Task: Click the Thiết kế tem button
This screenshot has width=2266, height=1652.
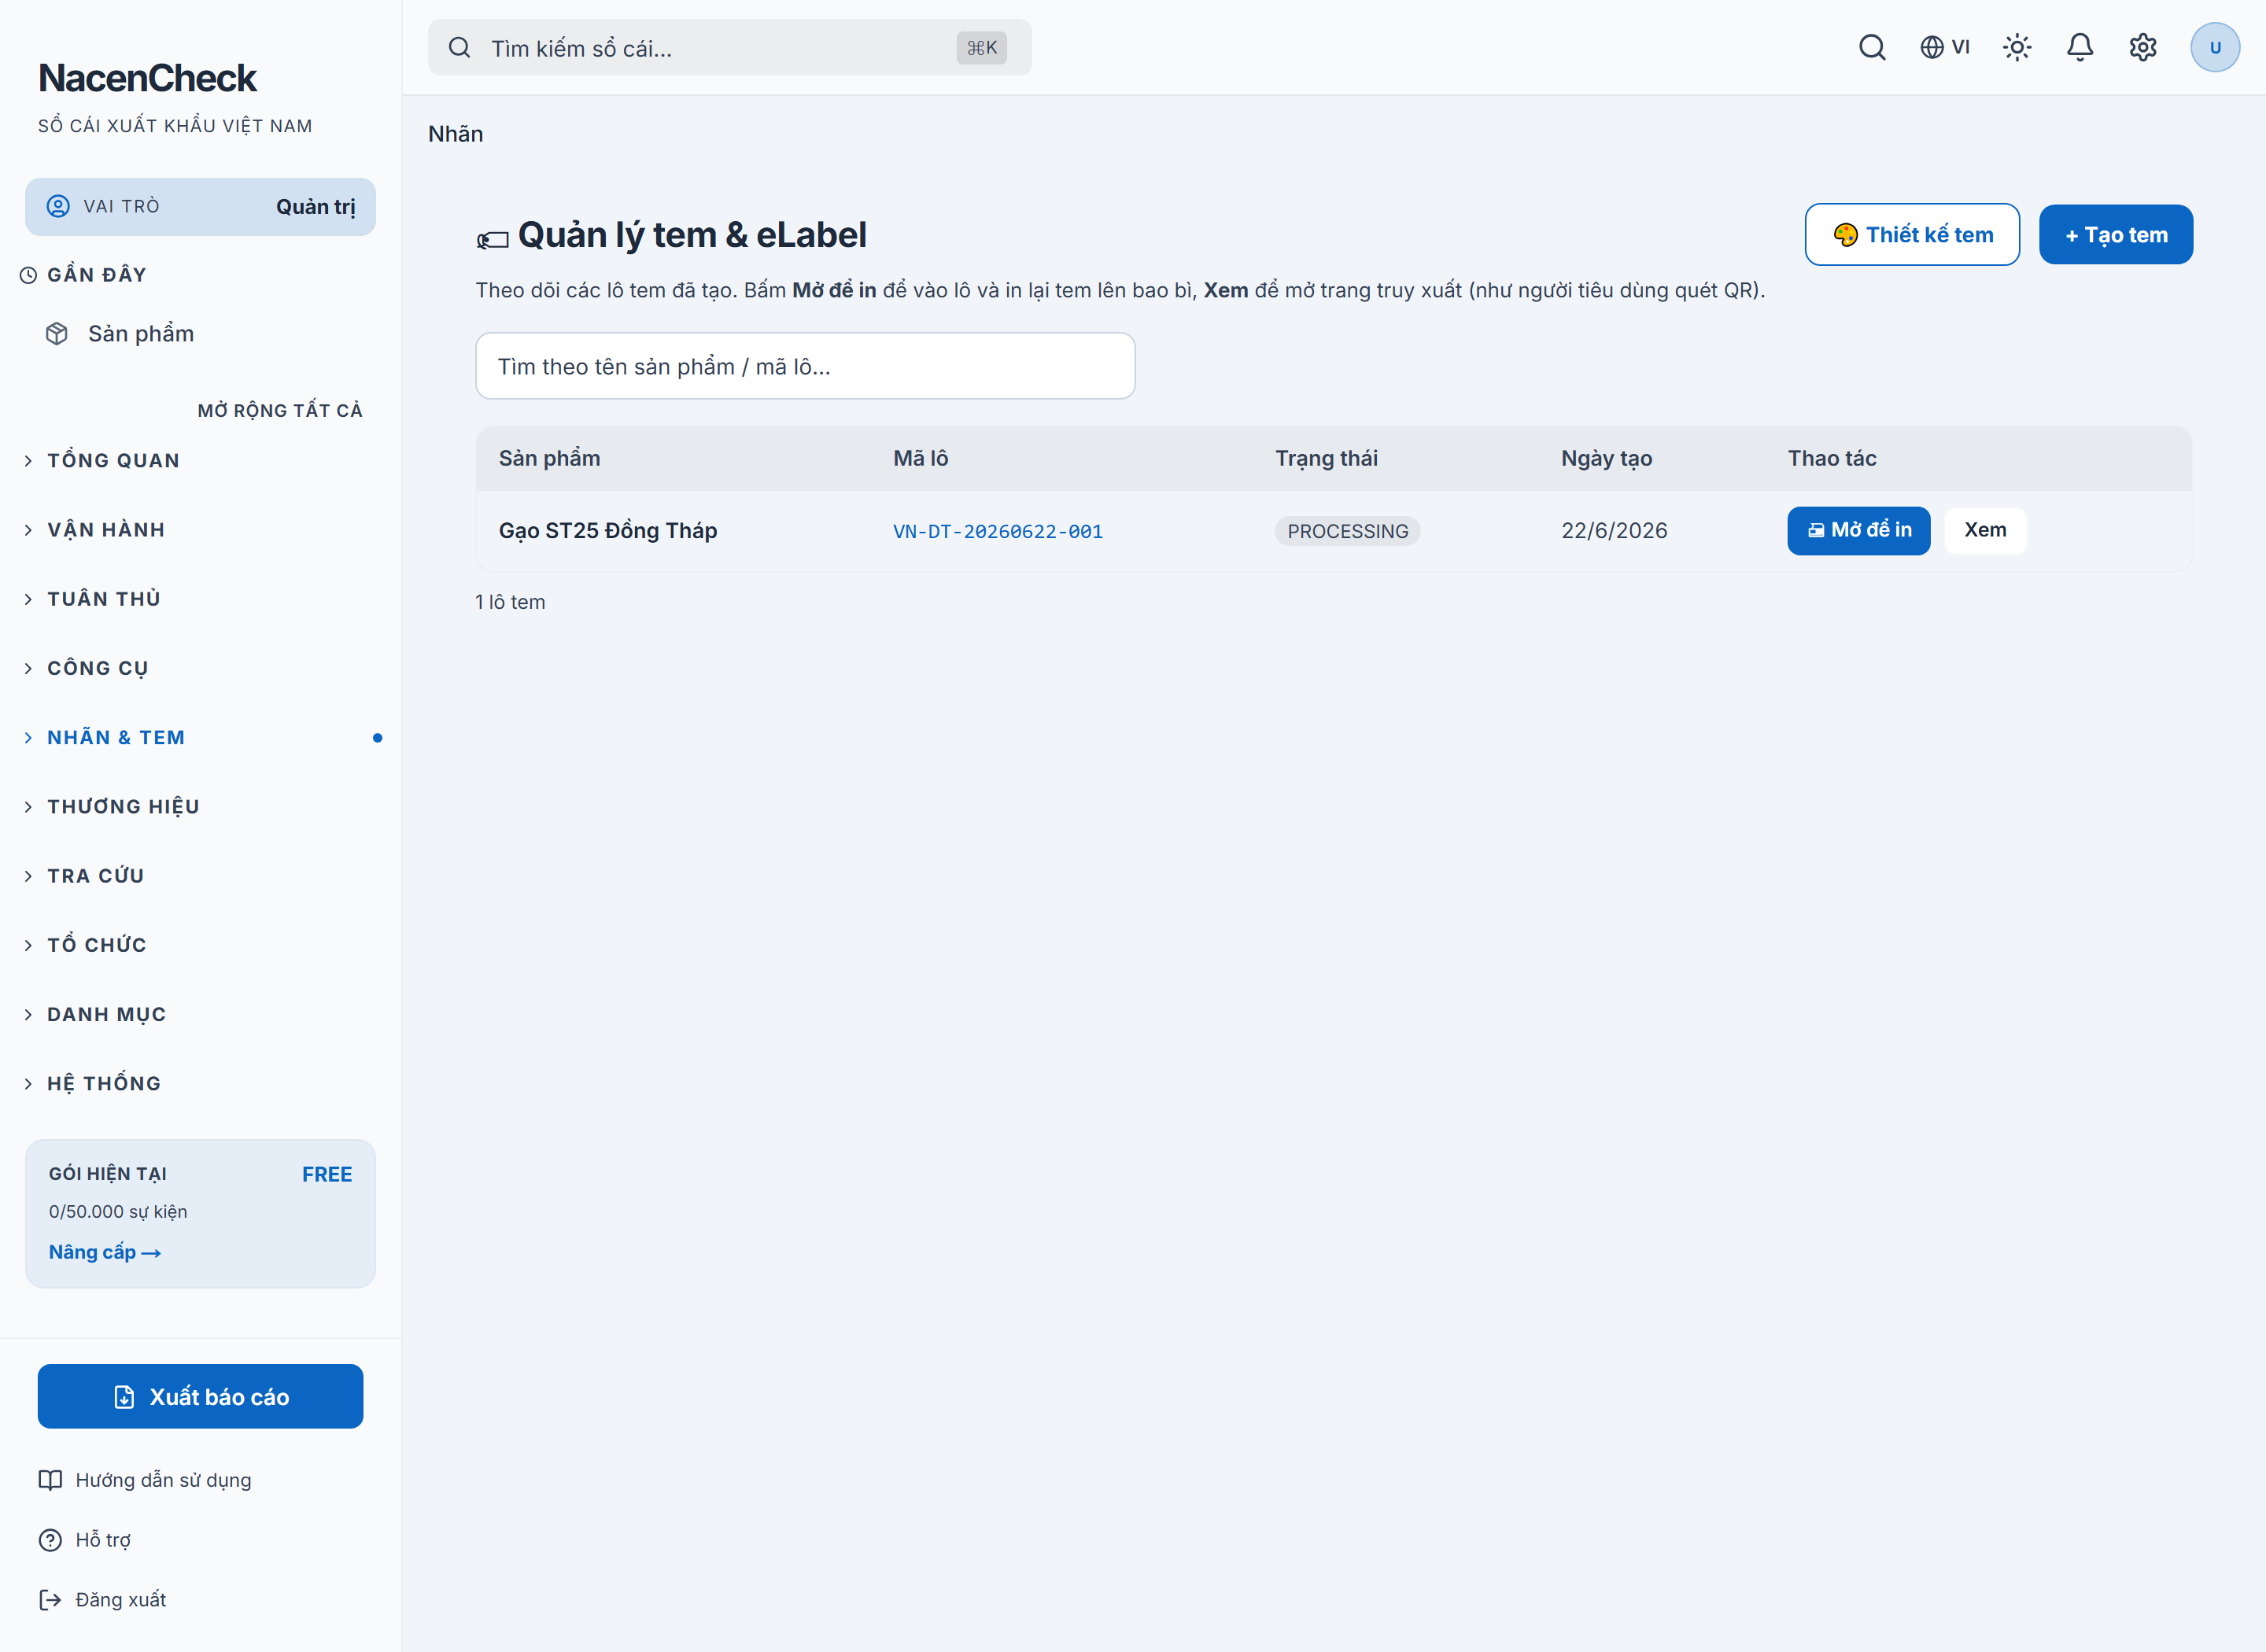Action: 1911,234
